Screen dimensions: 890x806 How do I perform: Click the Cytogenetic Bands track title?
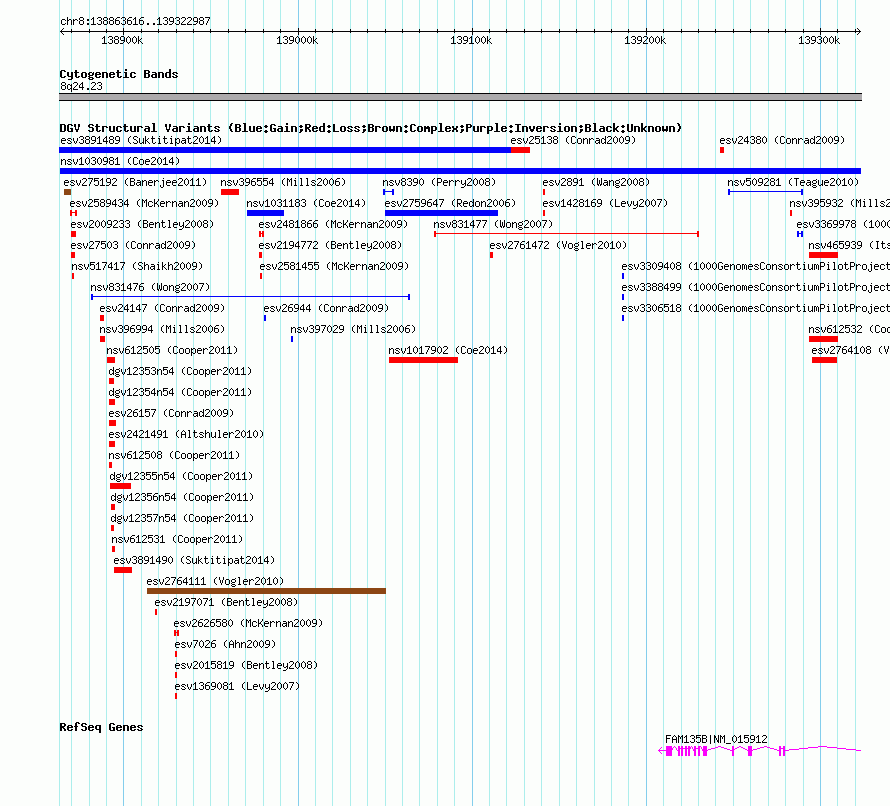[x=119, y=74]
